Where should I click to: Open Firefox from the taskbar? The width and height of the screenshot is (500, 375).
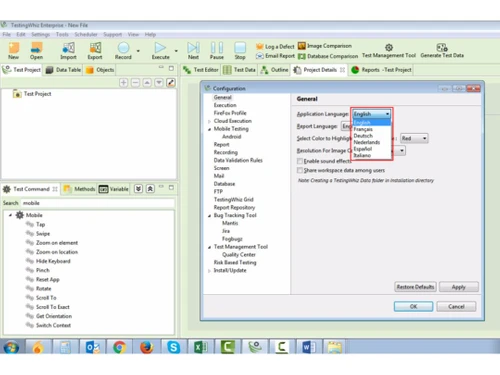(x=146, y=347)
